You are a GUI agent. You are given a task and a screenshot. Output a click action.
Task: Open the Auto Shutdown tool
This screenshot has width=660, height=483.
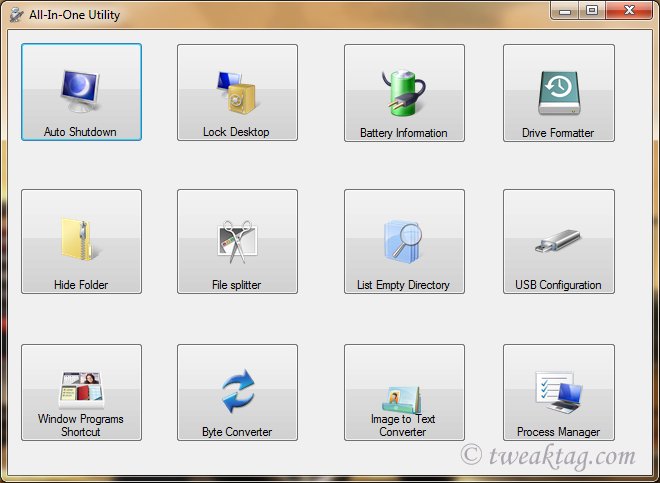pyautogui.click(x=81, y=92)
